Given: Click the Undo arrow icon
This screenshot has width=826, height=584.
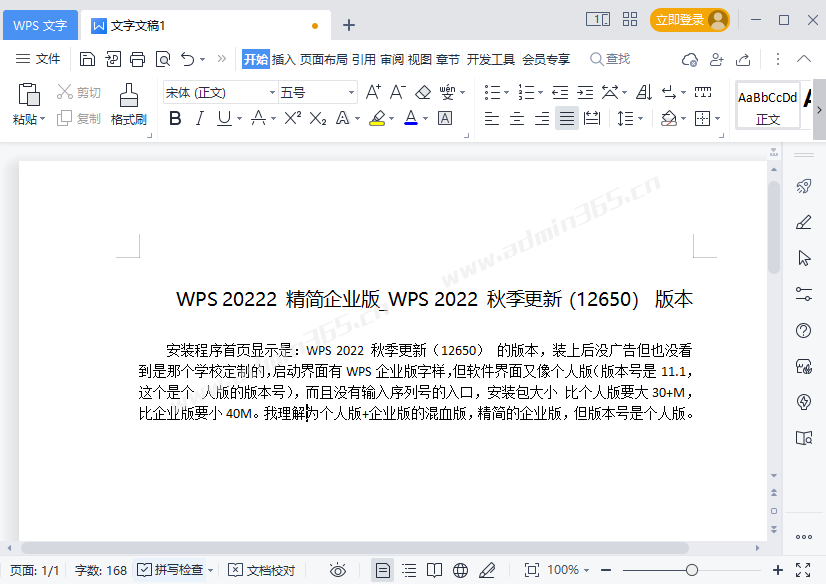Looking at the screenshot, I should (188, 59).
